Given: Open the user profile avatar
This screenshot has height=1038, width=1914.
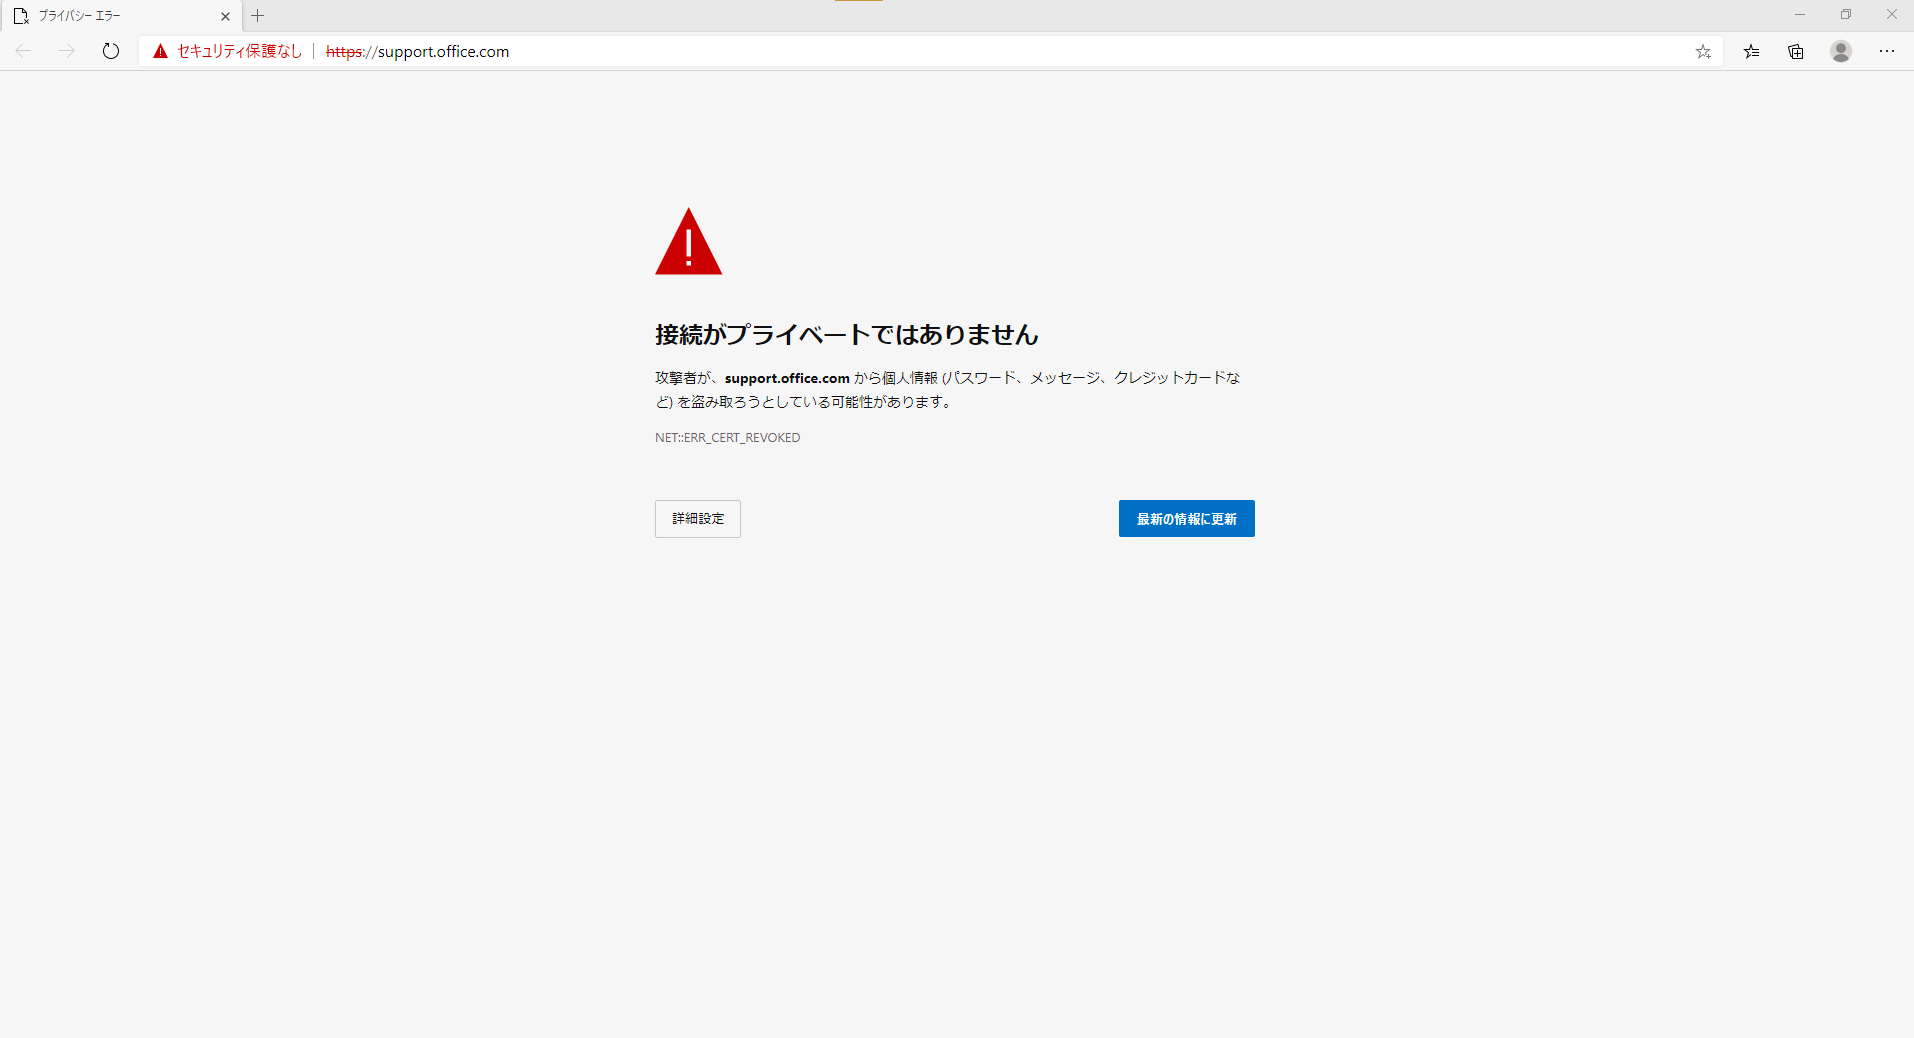Looking at the screenshot, I should [x=1841, y=51].
